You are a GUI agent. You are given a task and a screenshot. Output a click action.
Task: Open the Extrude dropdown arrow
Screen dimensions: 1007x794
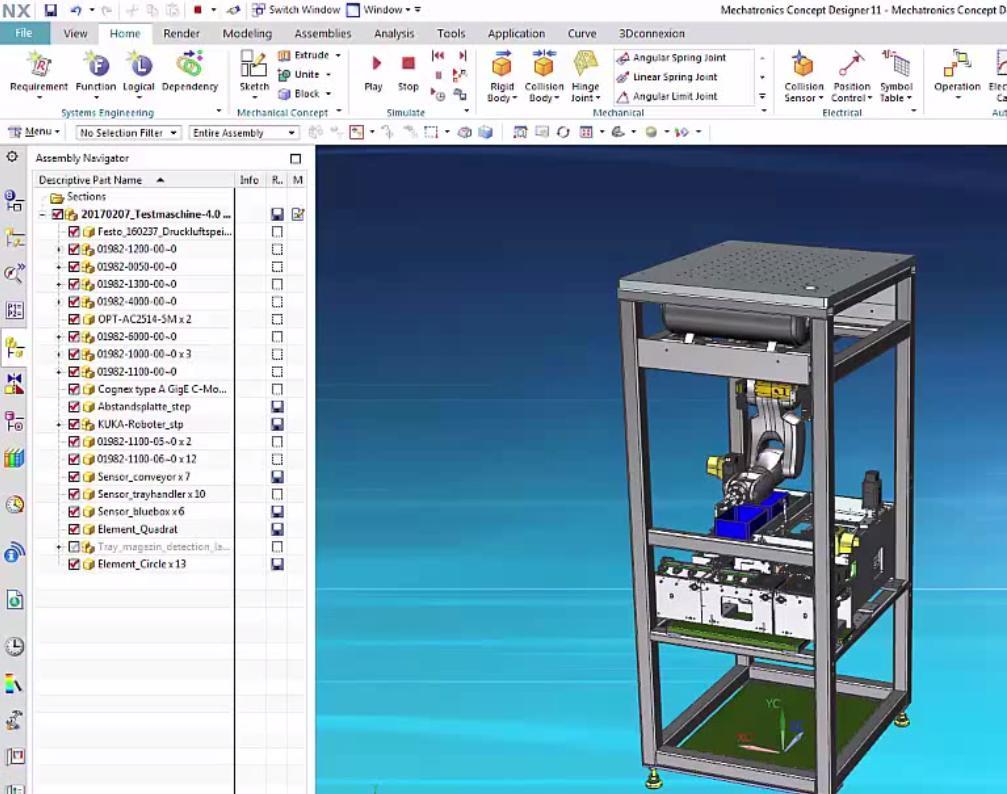338,55
